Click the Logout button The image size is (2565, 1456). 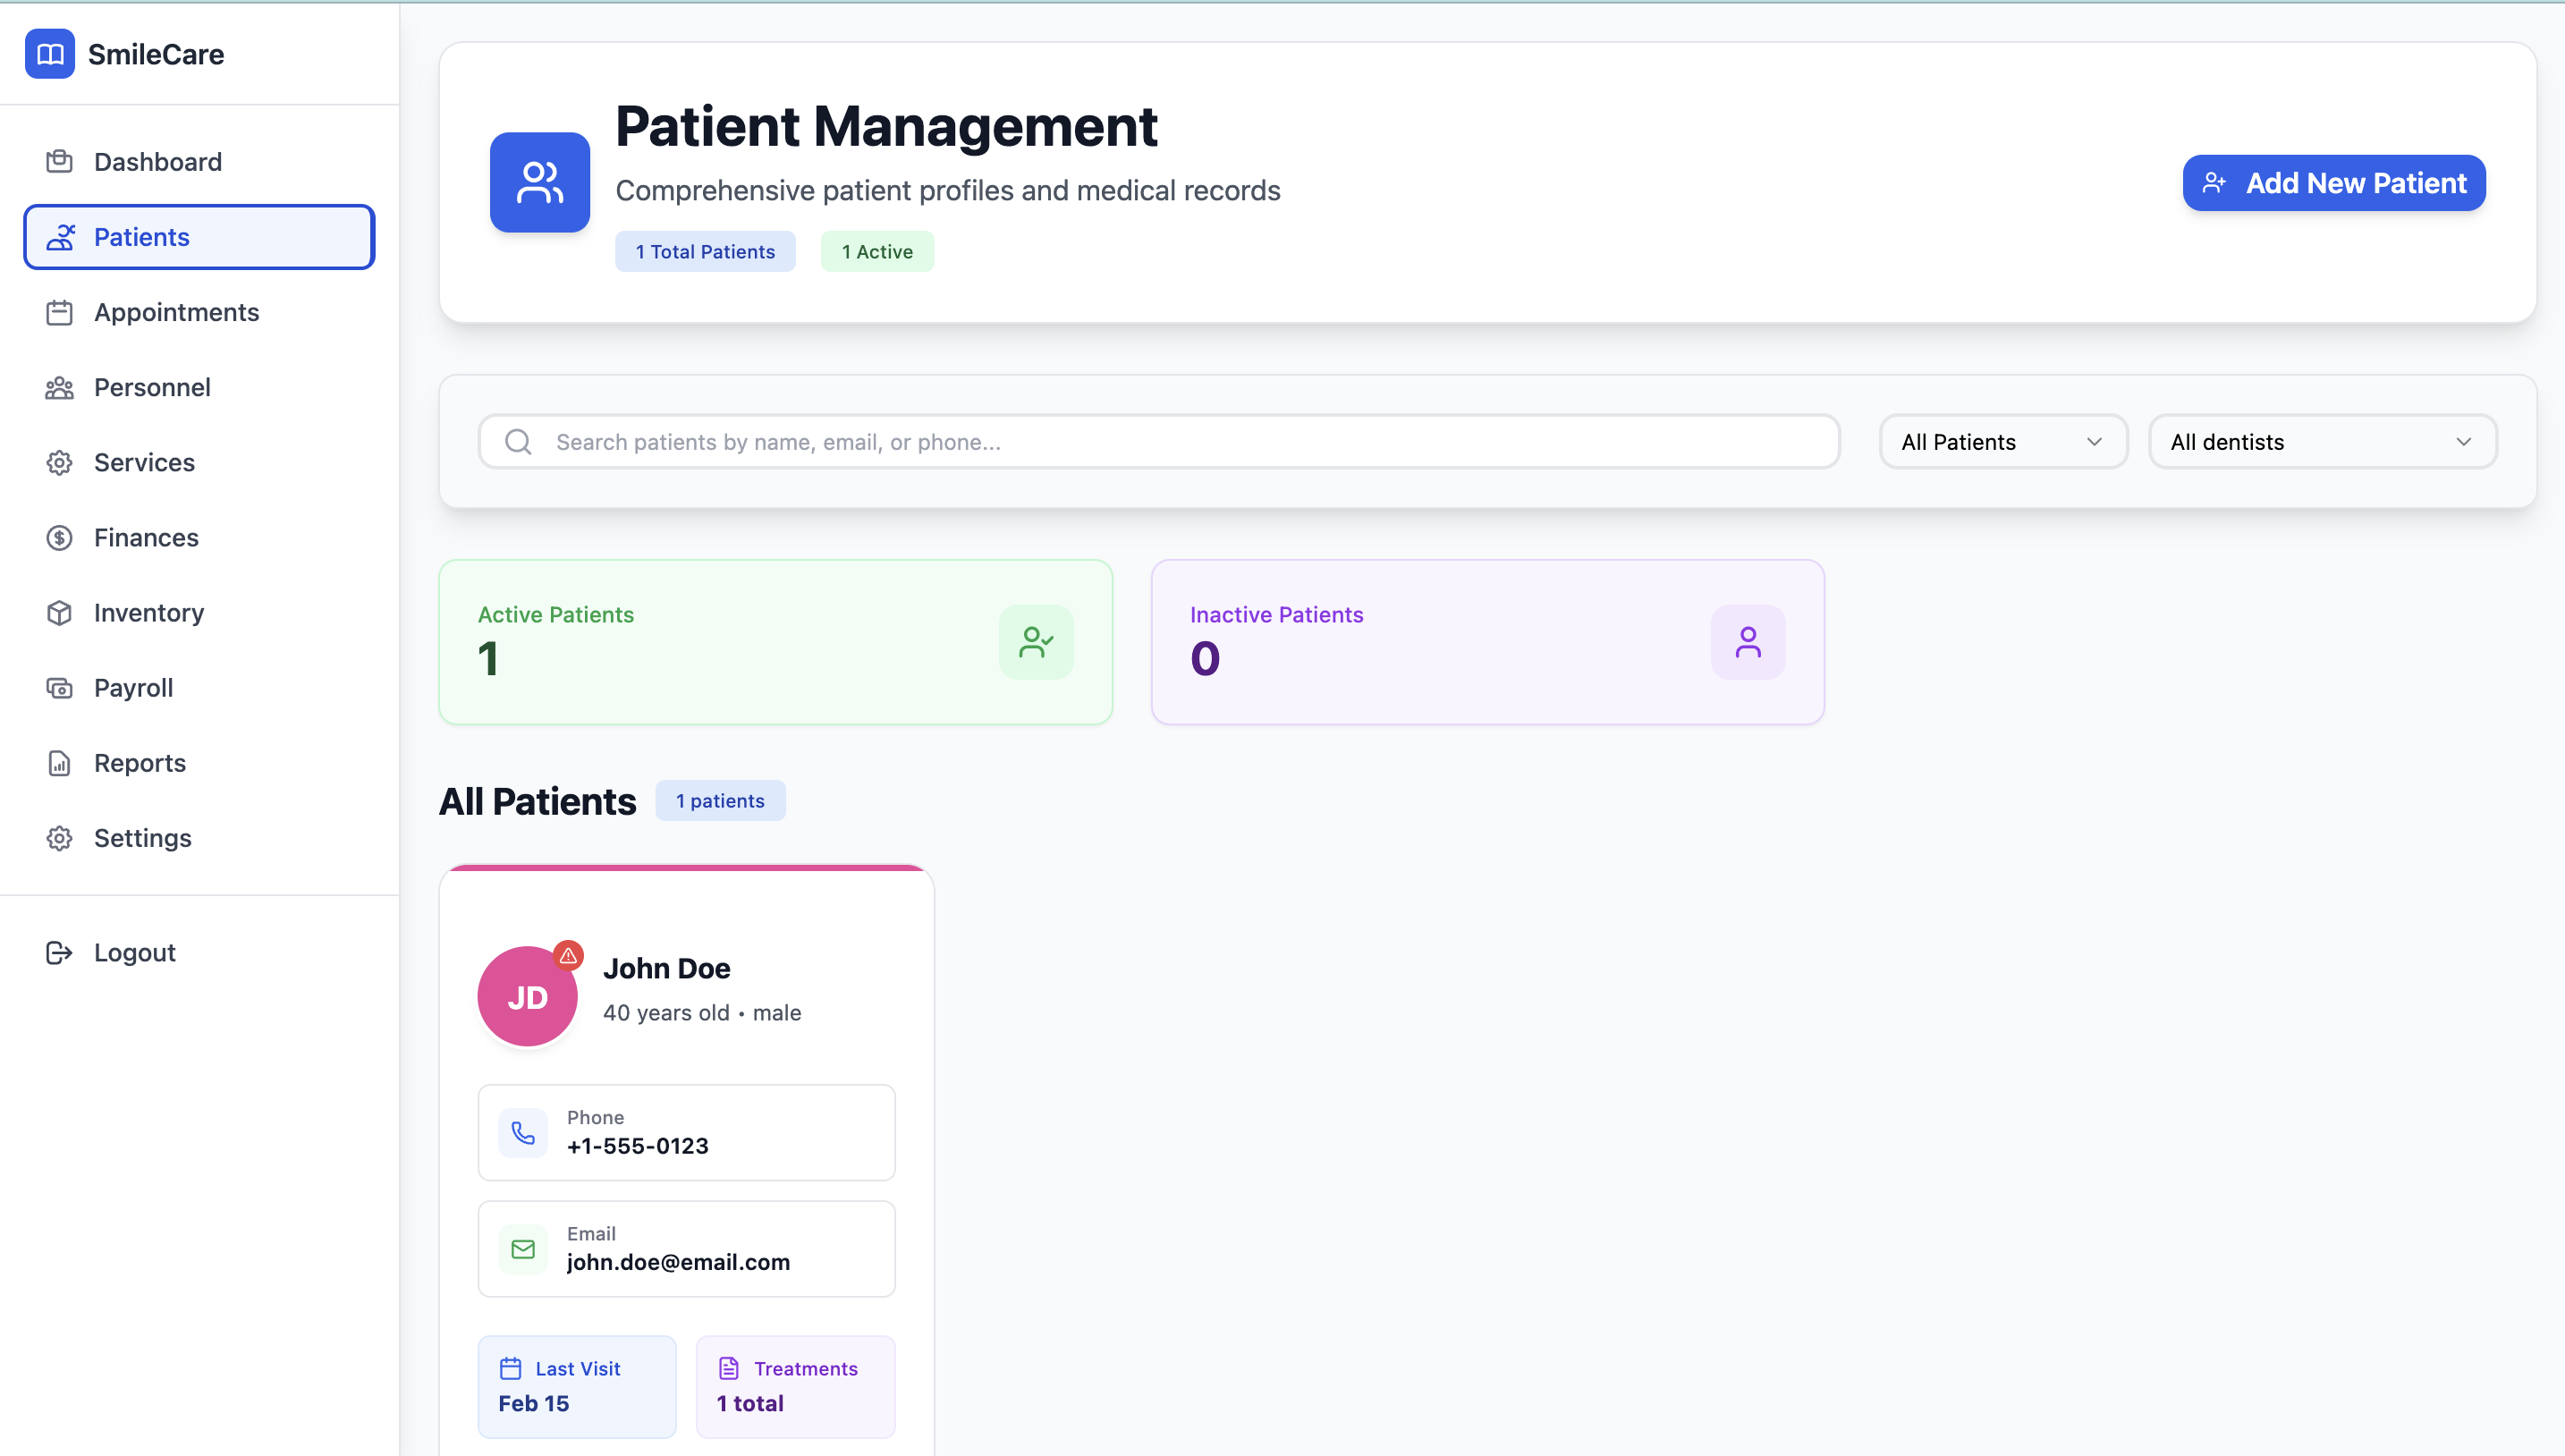[134, 953]
